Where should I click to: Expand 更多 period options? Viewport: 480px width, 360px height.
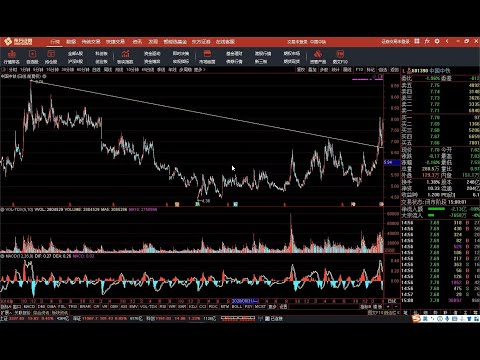tap(200, 70)
